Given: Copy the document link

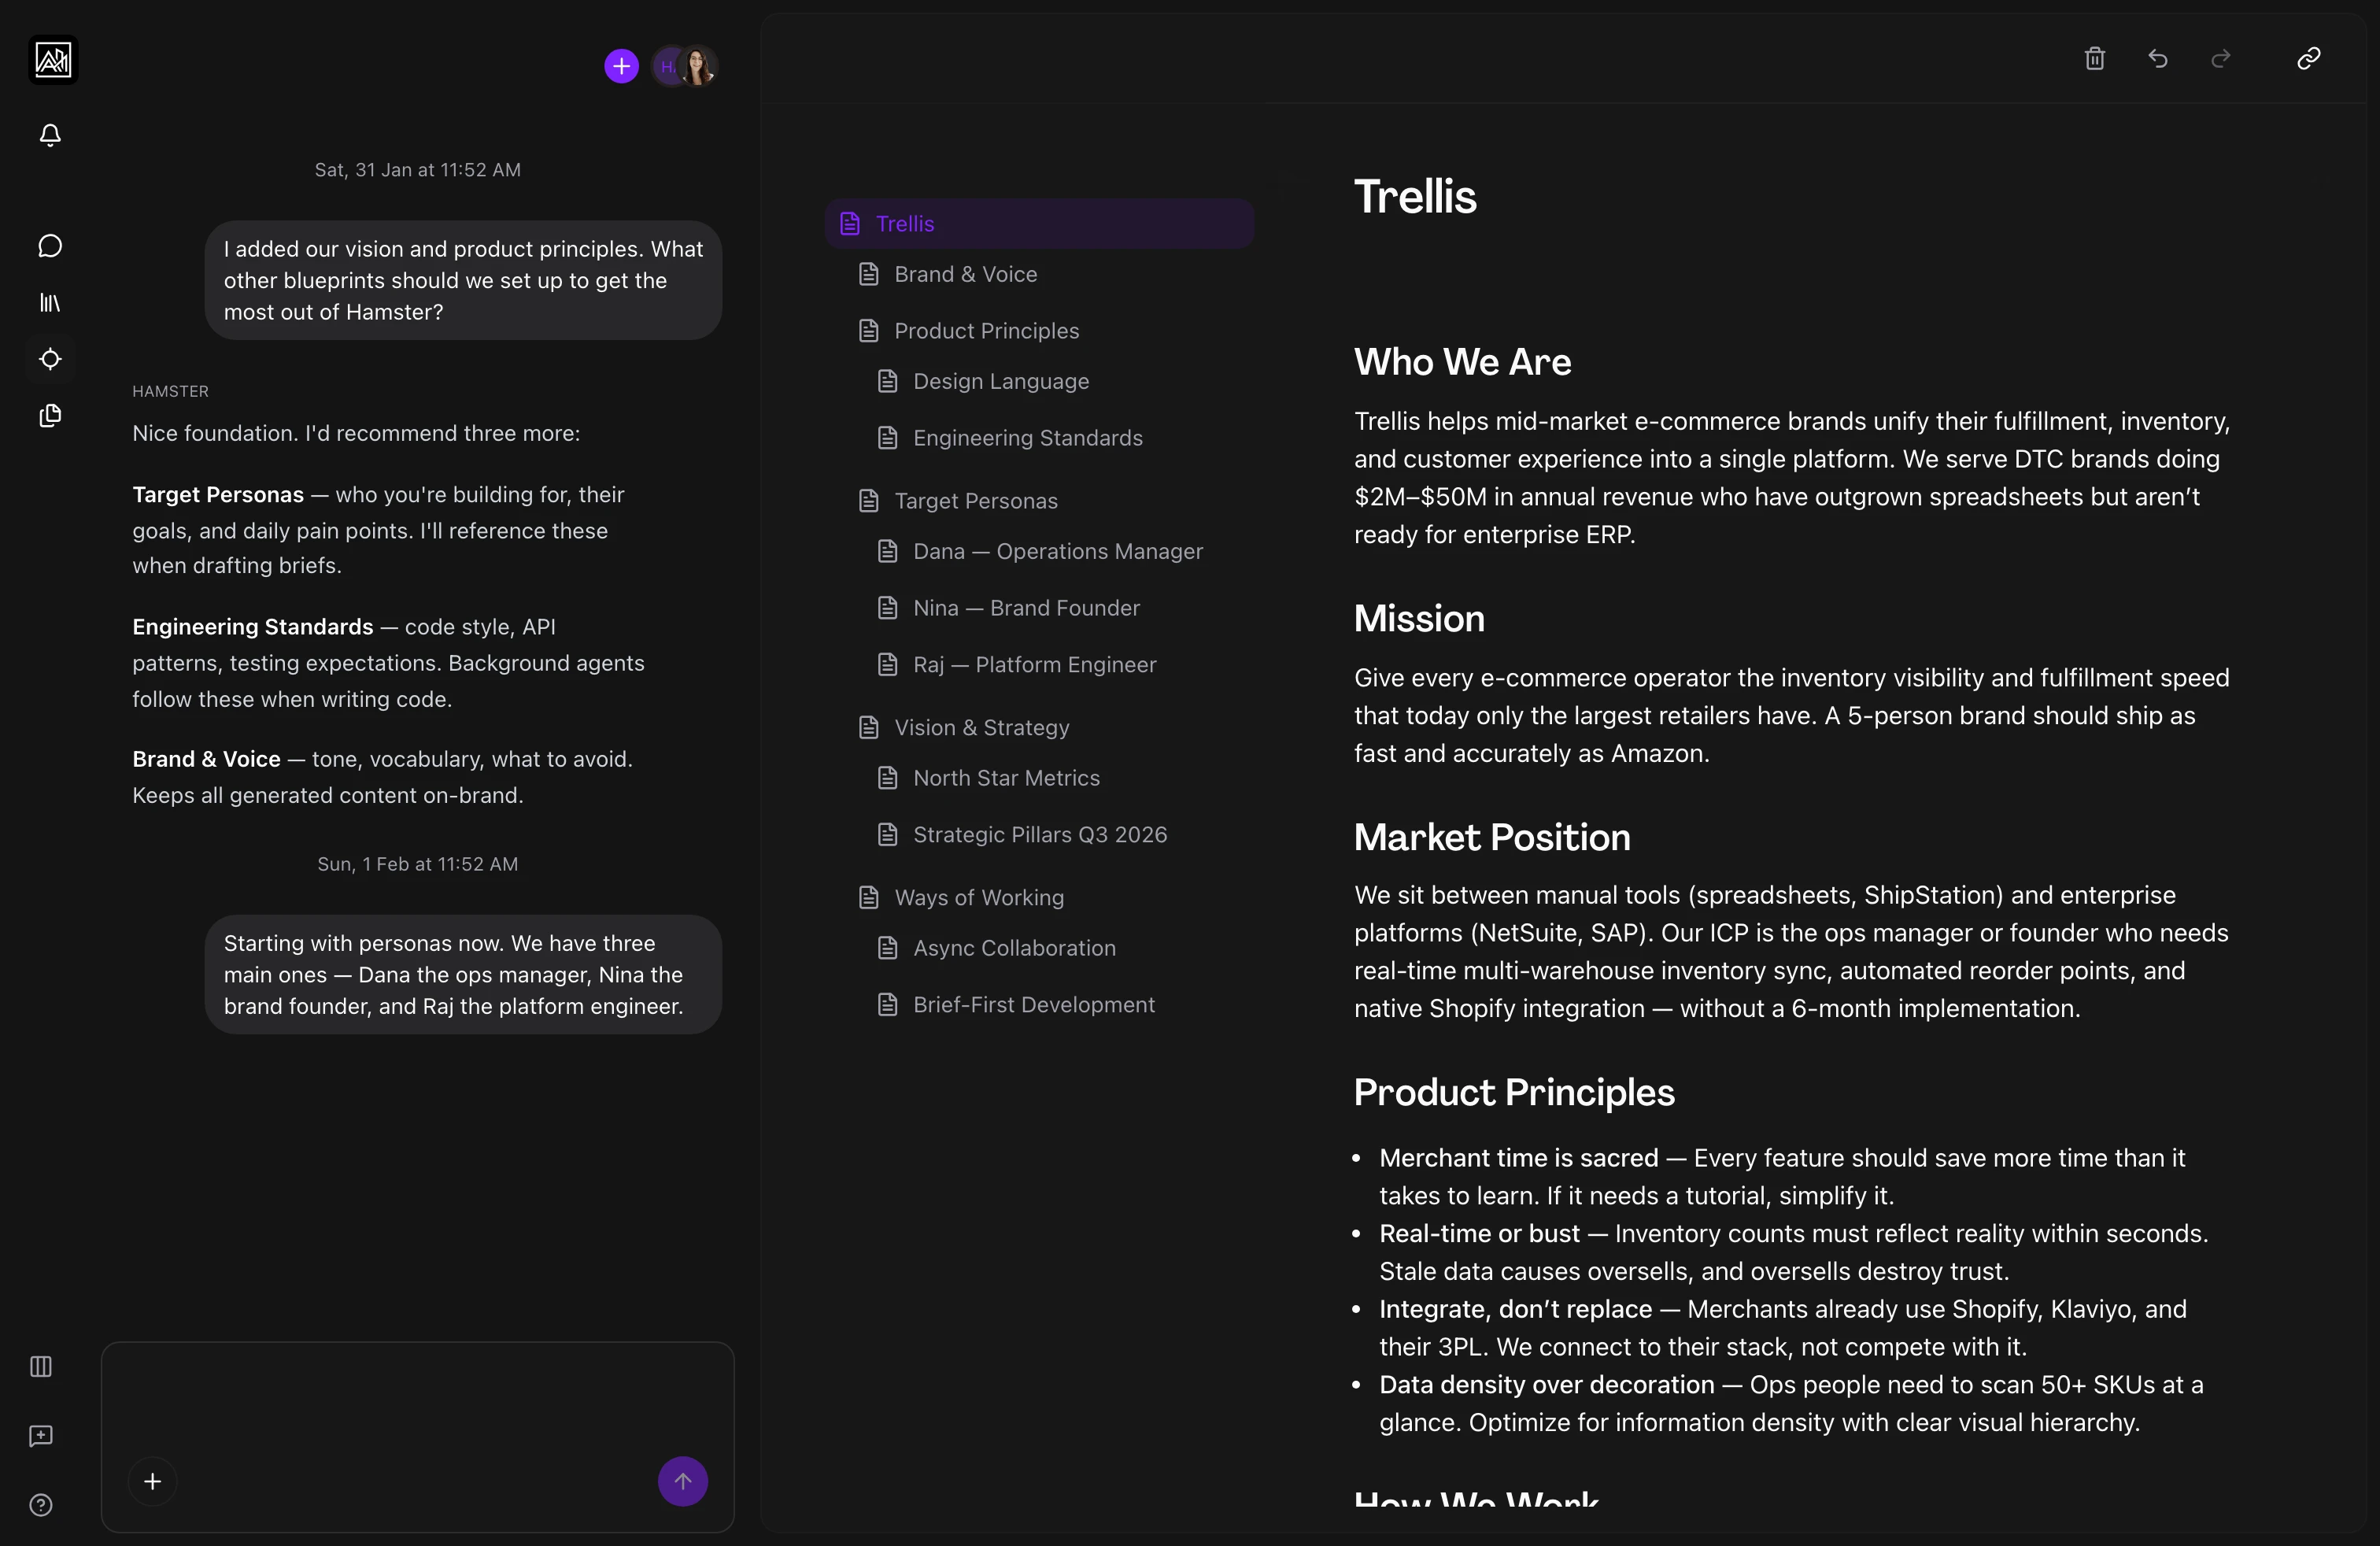Looking at the screenshot, I should pyautogui.click(x=2308, y=59).
